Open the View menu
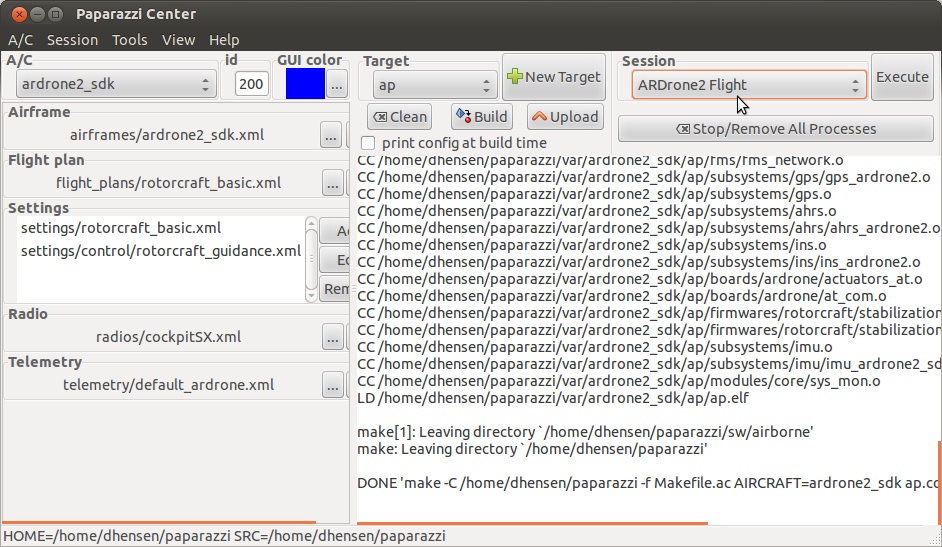Screen dimensions: 942x547 178,40
